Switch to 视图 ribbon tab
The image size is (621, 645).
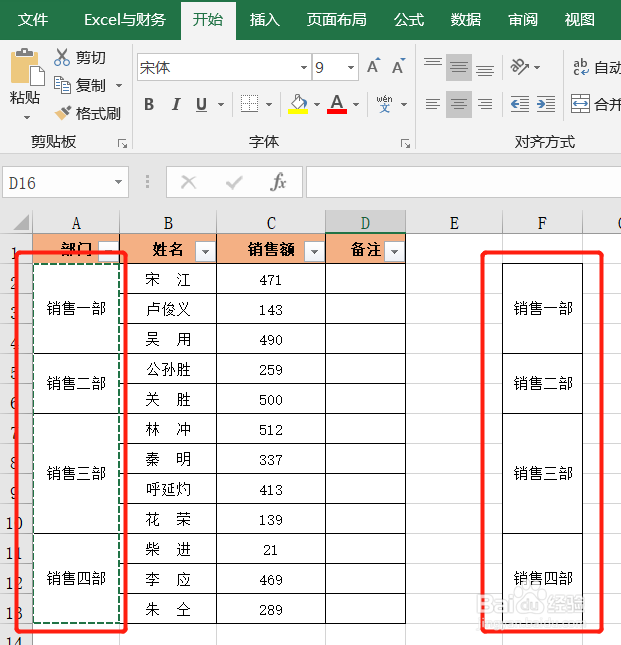tap(579, 20)
